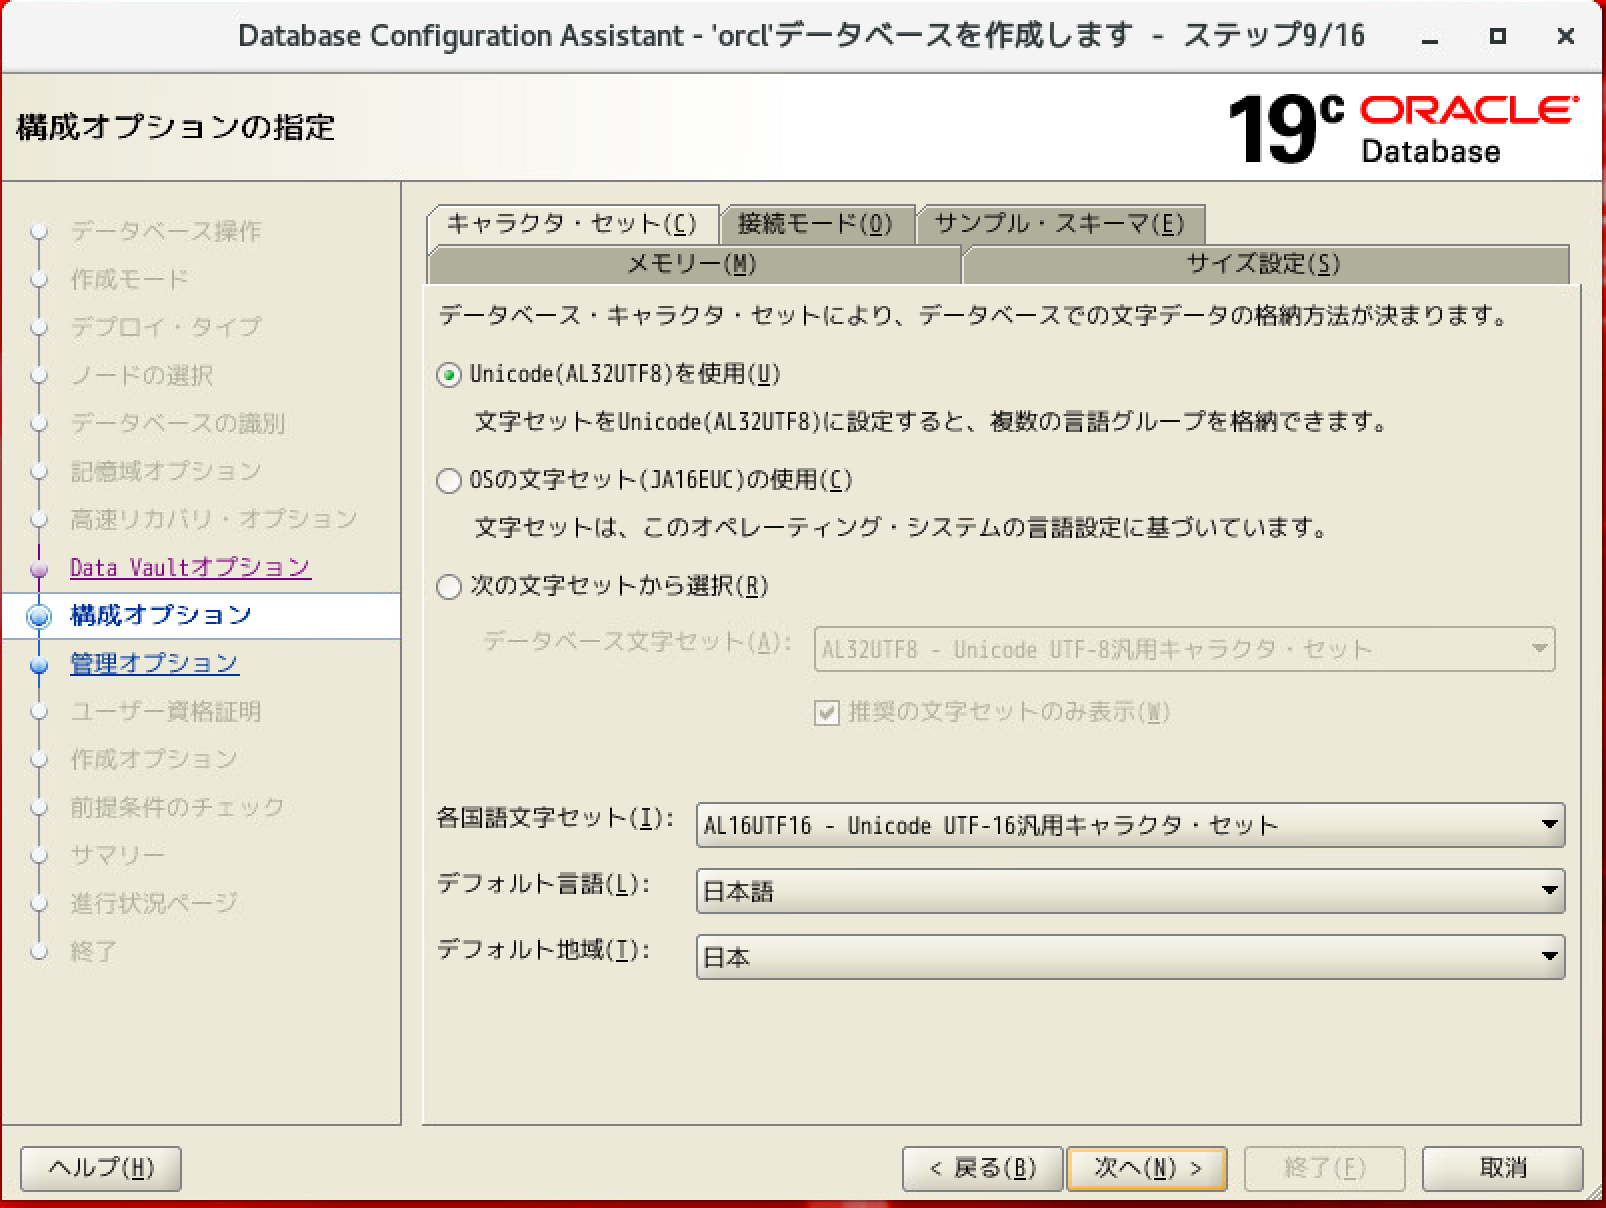Select Unicode(AL32UTF8)を使用 radio button

tap(449, 375)
